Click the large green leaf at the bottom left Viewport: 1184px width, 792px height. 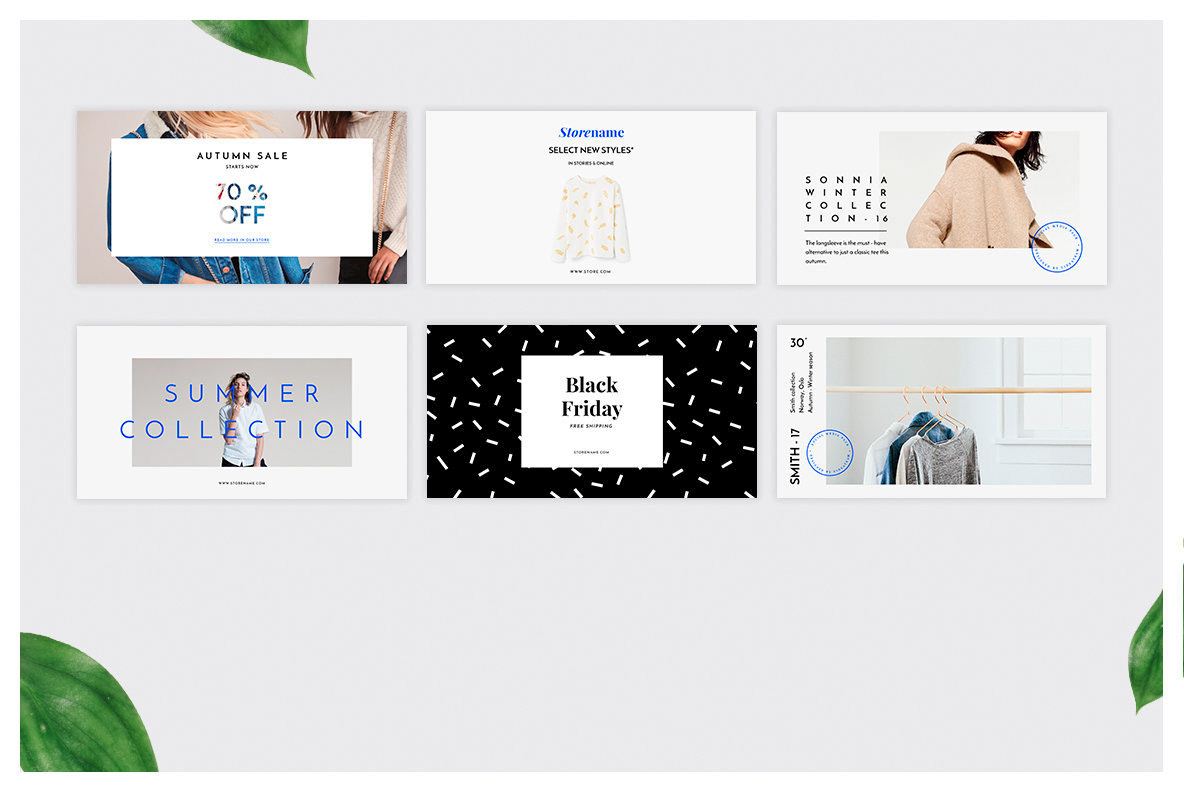pos(85,704)
